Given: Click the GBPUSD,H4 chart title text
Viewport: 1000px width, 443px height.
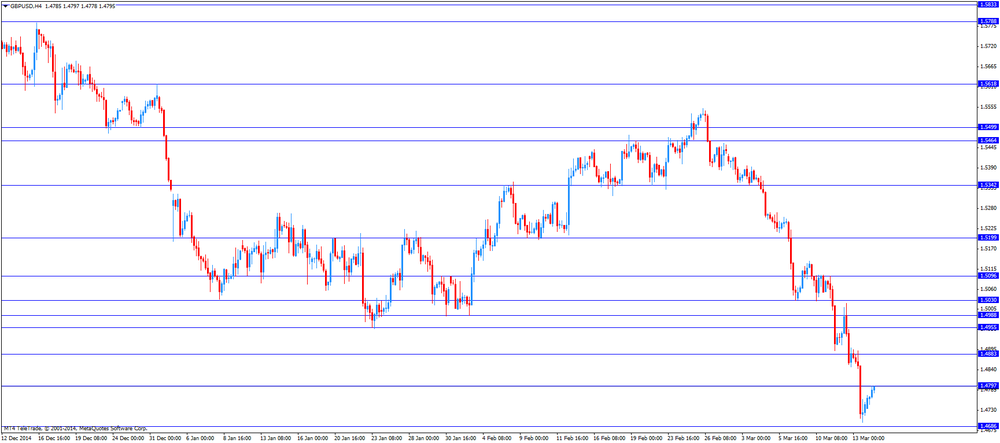Looking at the screenshot, I should click(27, 6).
